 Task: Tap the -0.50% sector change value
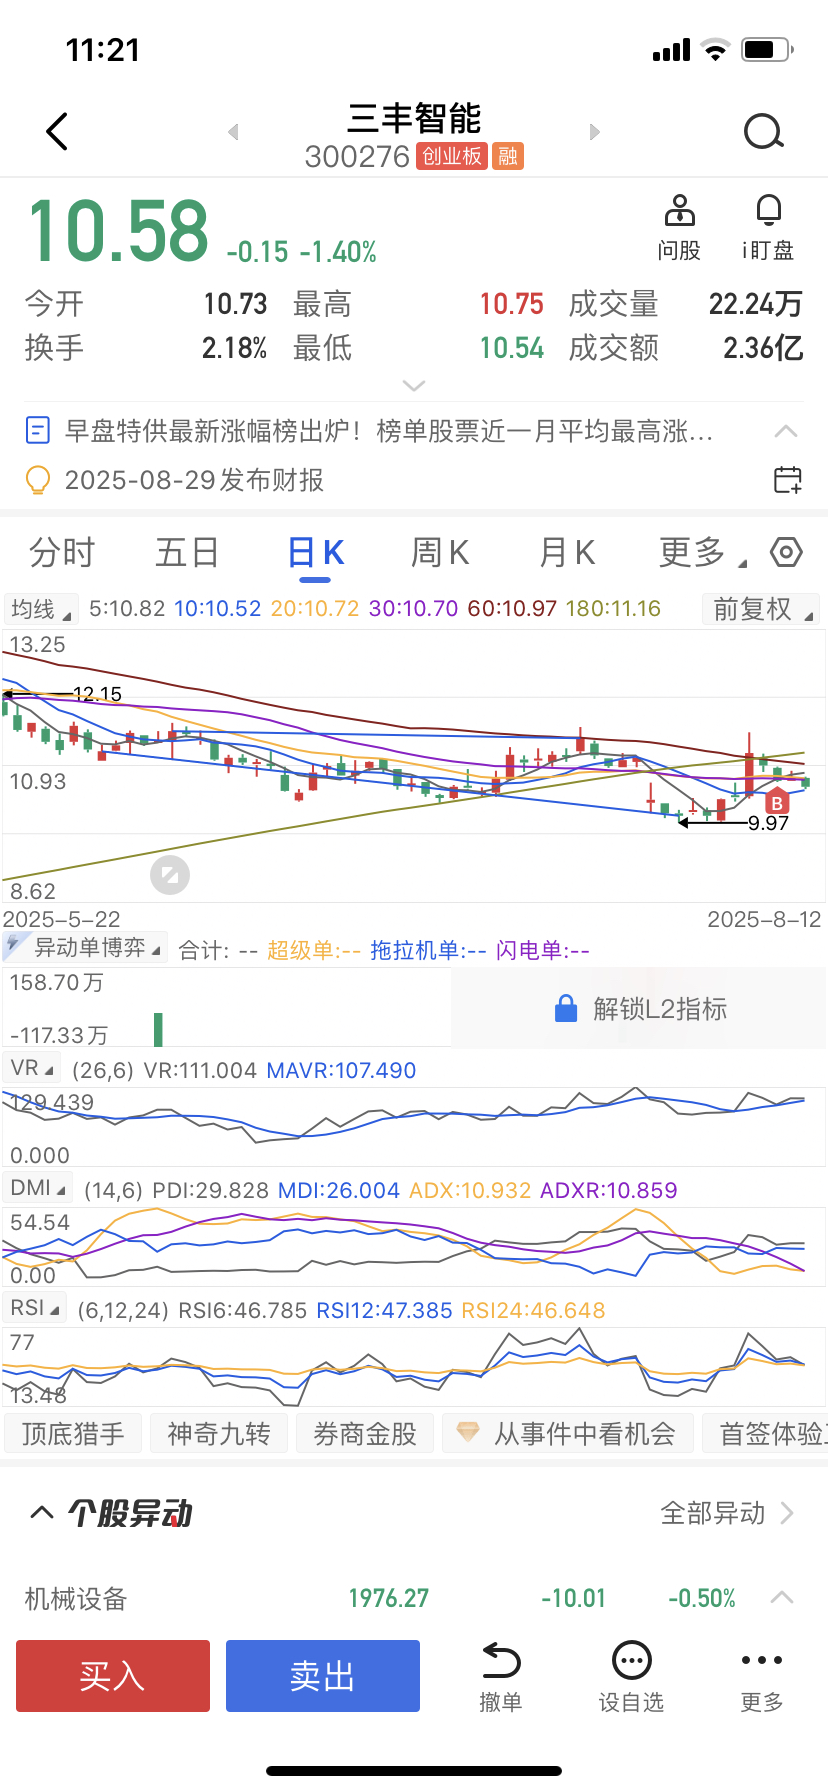click(x=702, y=1598)
